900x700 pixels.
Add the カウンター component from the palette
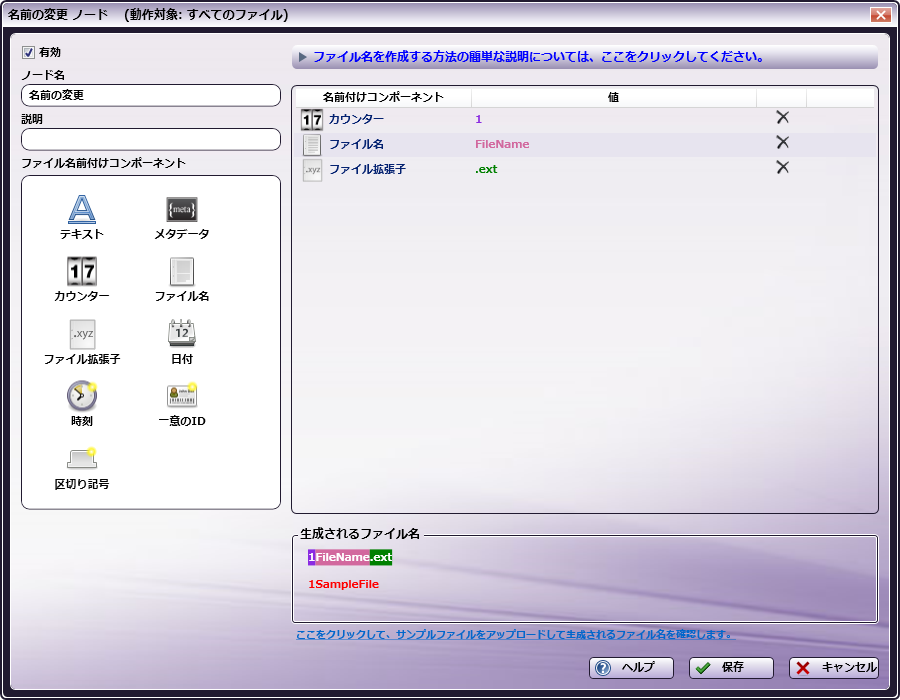82,271
